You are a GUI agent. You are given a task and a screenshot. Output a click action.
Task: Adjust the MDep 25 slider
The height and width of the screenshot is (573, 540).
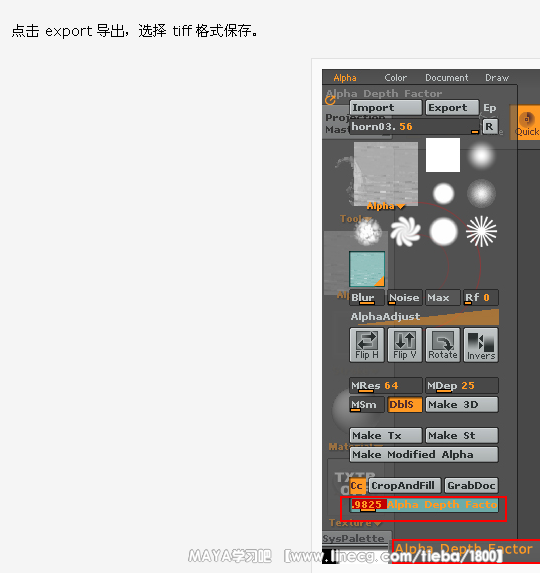[462, 386]
